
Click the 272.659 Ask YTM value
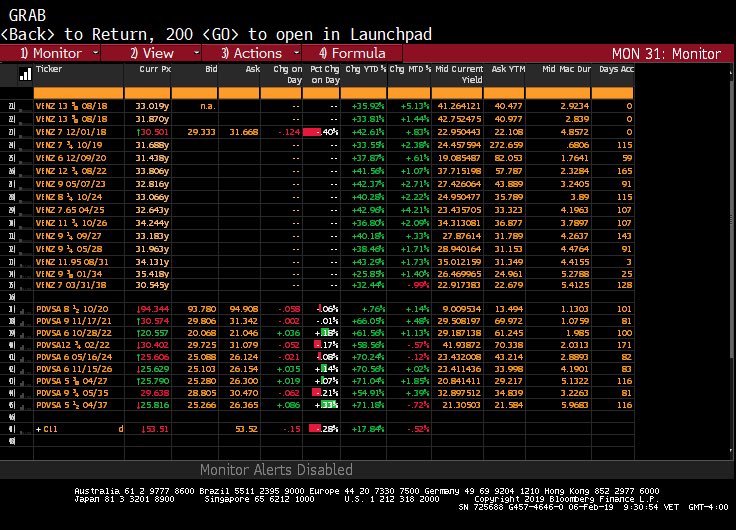[506, 145]
